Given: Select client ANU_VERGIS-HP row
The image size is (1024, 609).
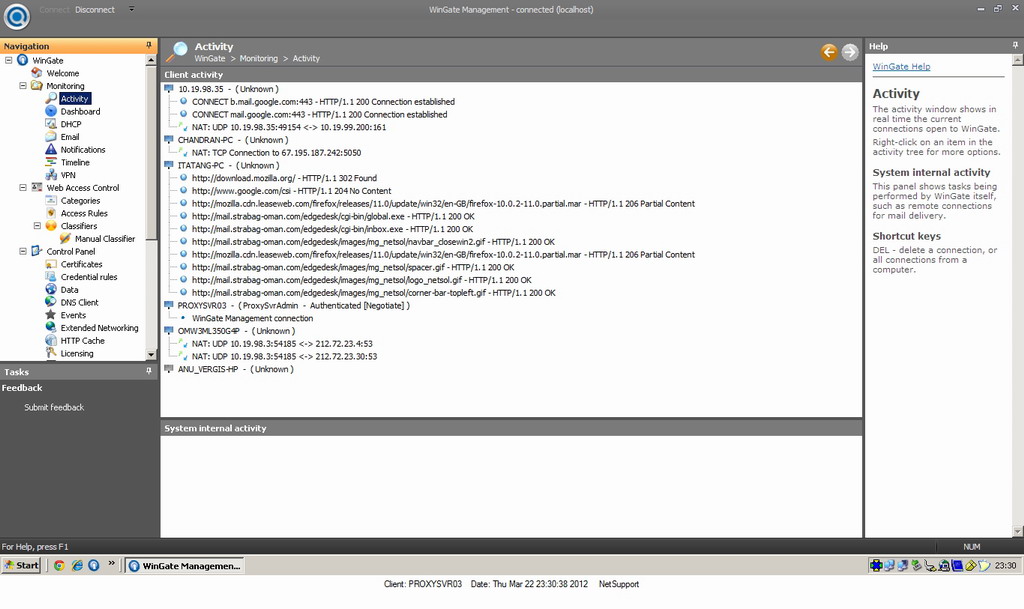Looking at the screenshot, I should point(235,369).
